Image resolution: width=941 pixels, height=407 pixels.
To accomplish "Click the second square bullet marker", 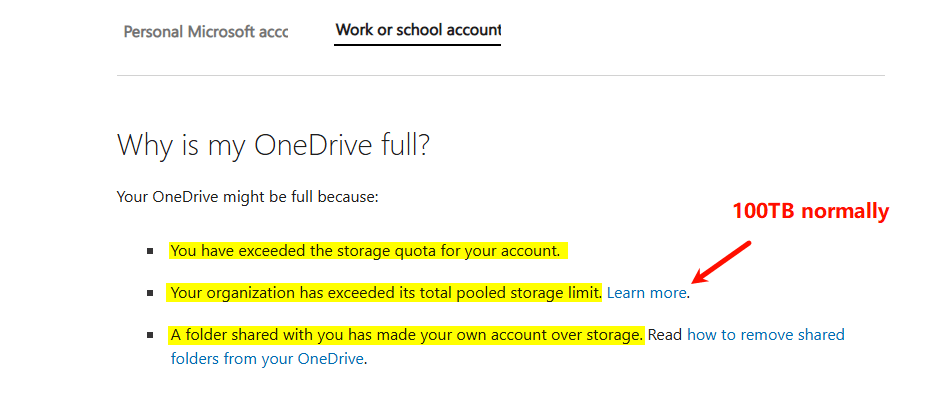I will tap(150, 294).
